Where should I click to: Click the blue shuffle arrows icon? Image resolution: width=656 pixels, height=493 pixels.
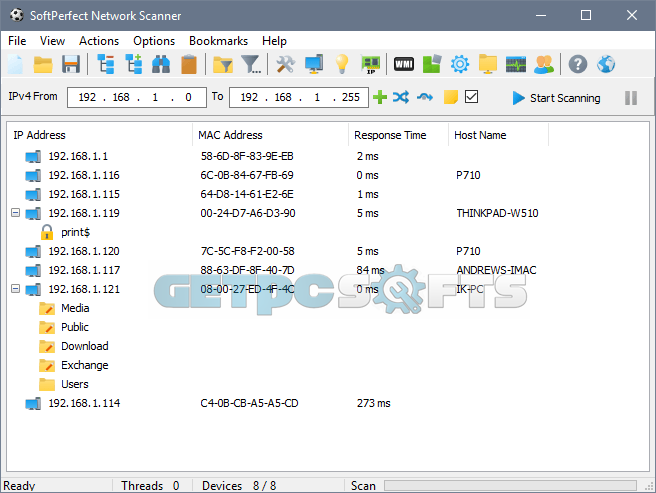pos(401,97)
